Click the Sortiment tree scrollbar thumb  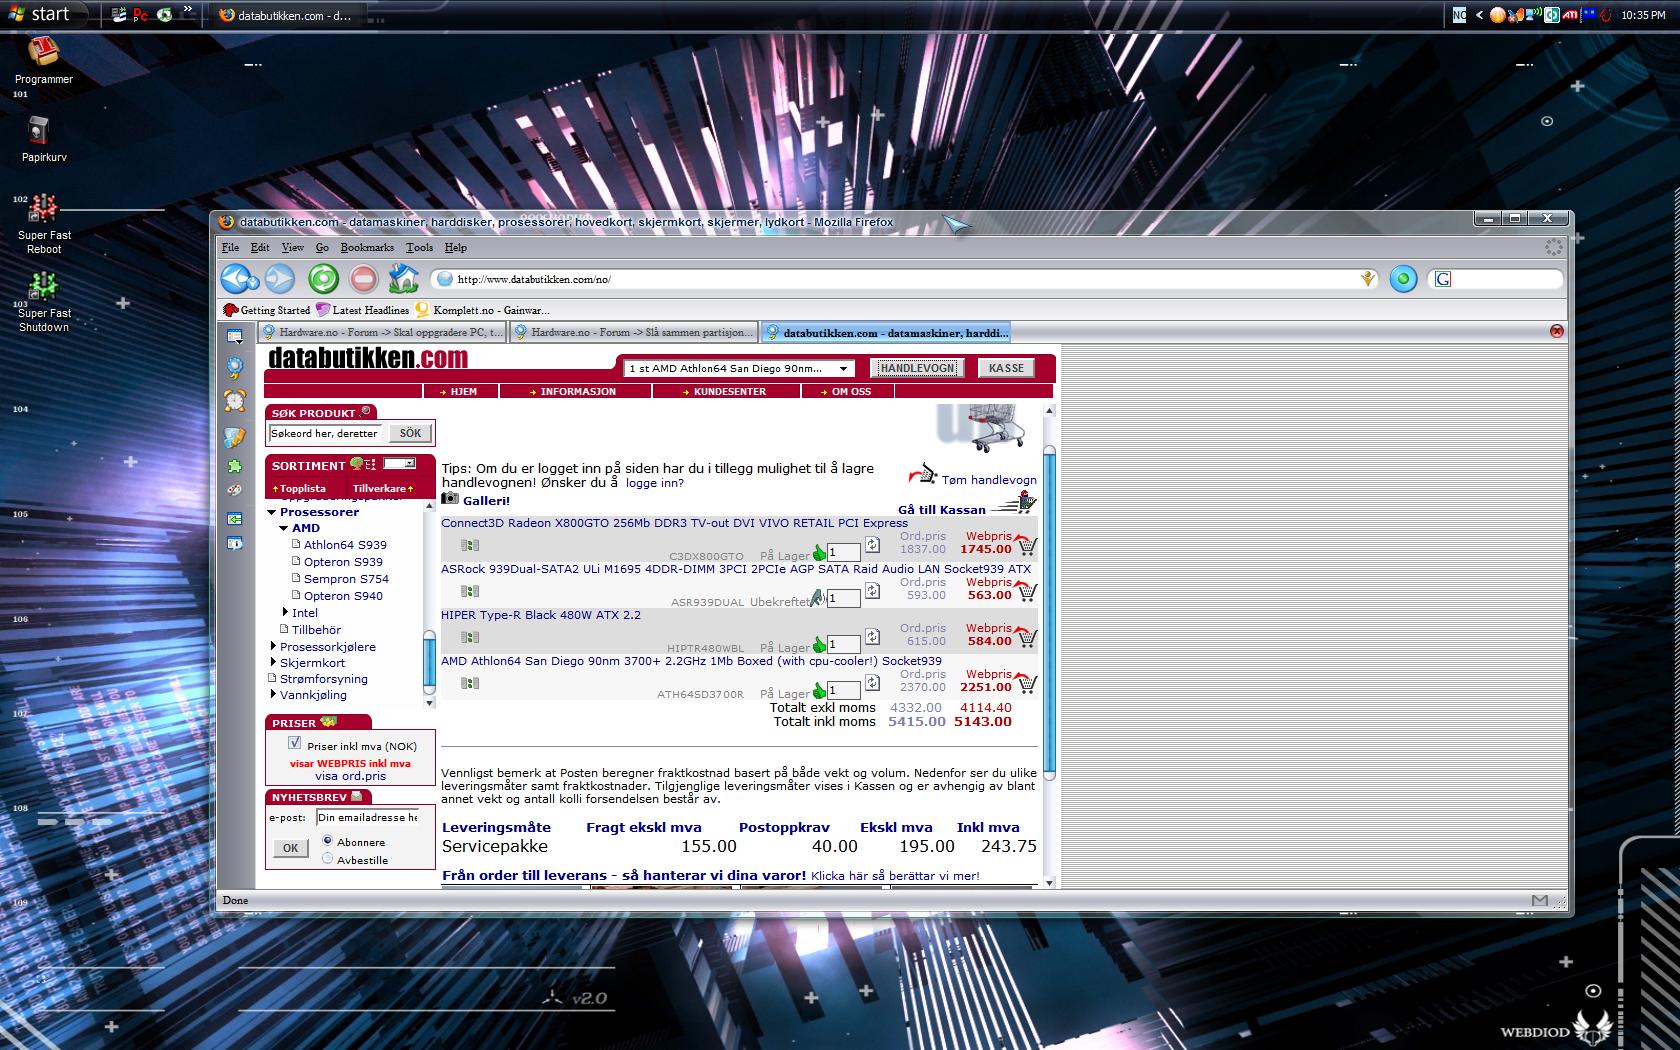[430, 663]
